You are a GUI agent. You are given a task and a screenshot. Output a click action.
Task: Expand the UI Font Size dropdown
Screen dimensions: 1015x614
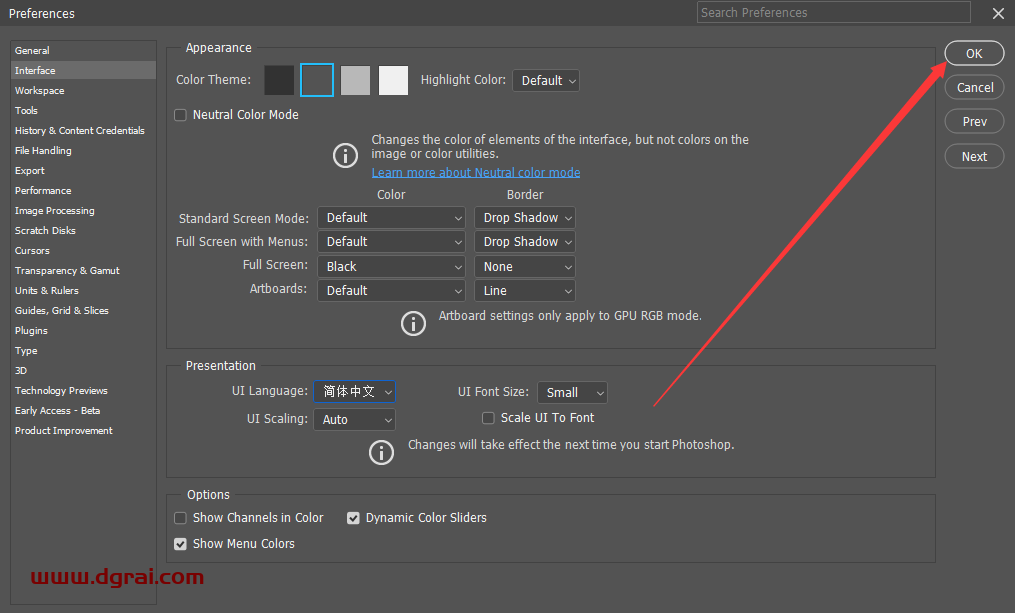tap(572, 393)
